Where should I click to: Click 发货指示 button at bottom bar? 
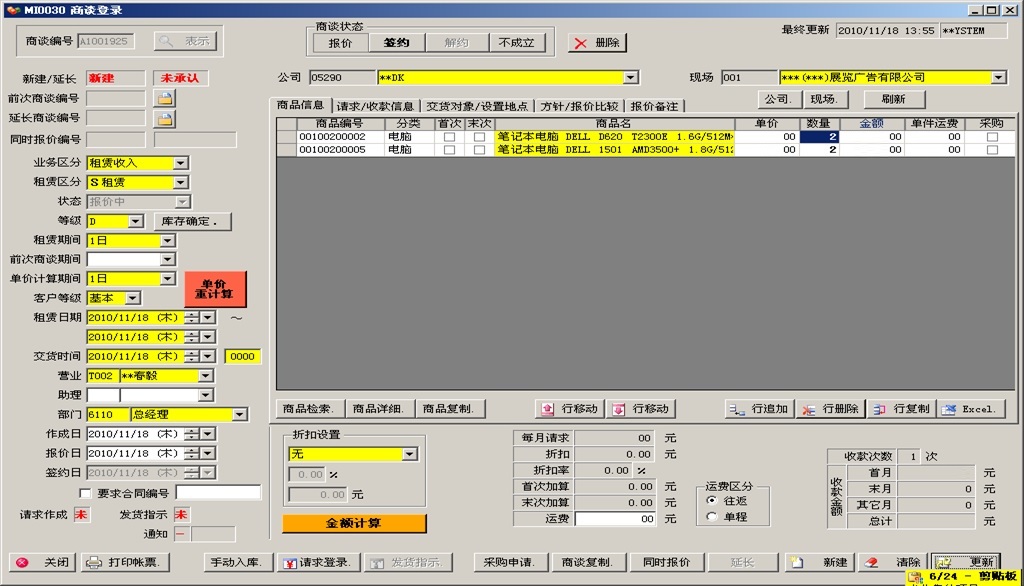pyautogui.click(x=406, y=562)
